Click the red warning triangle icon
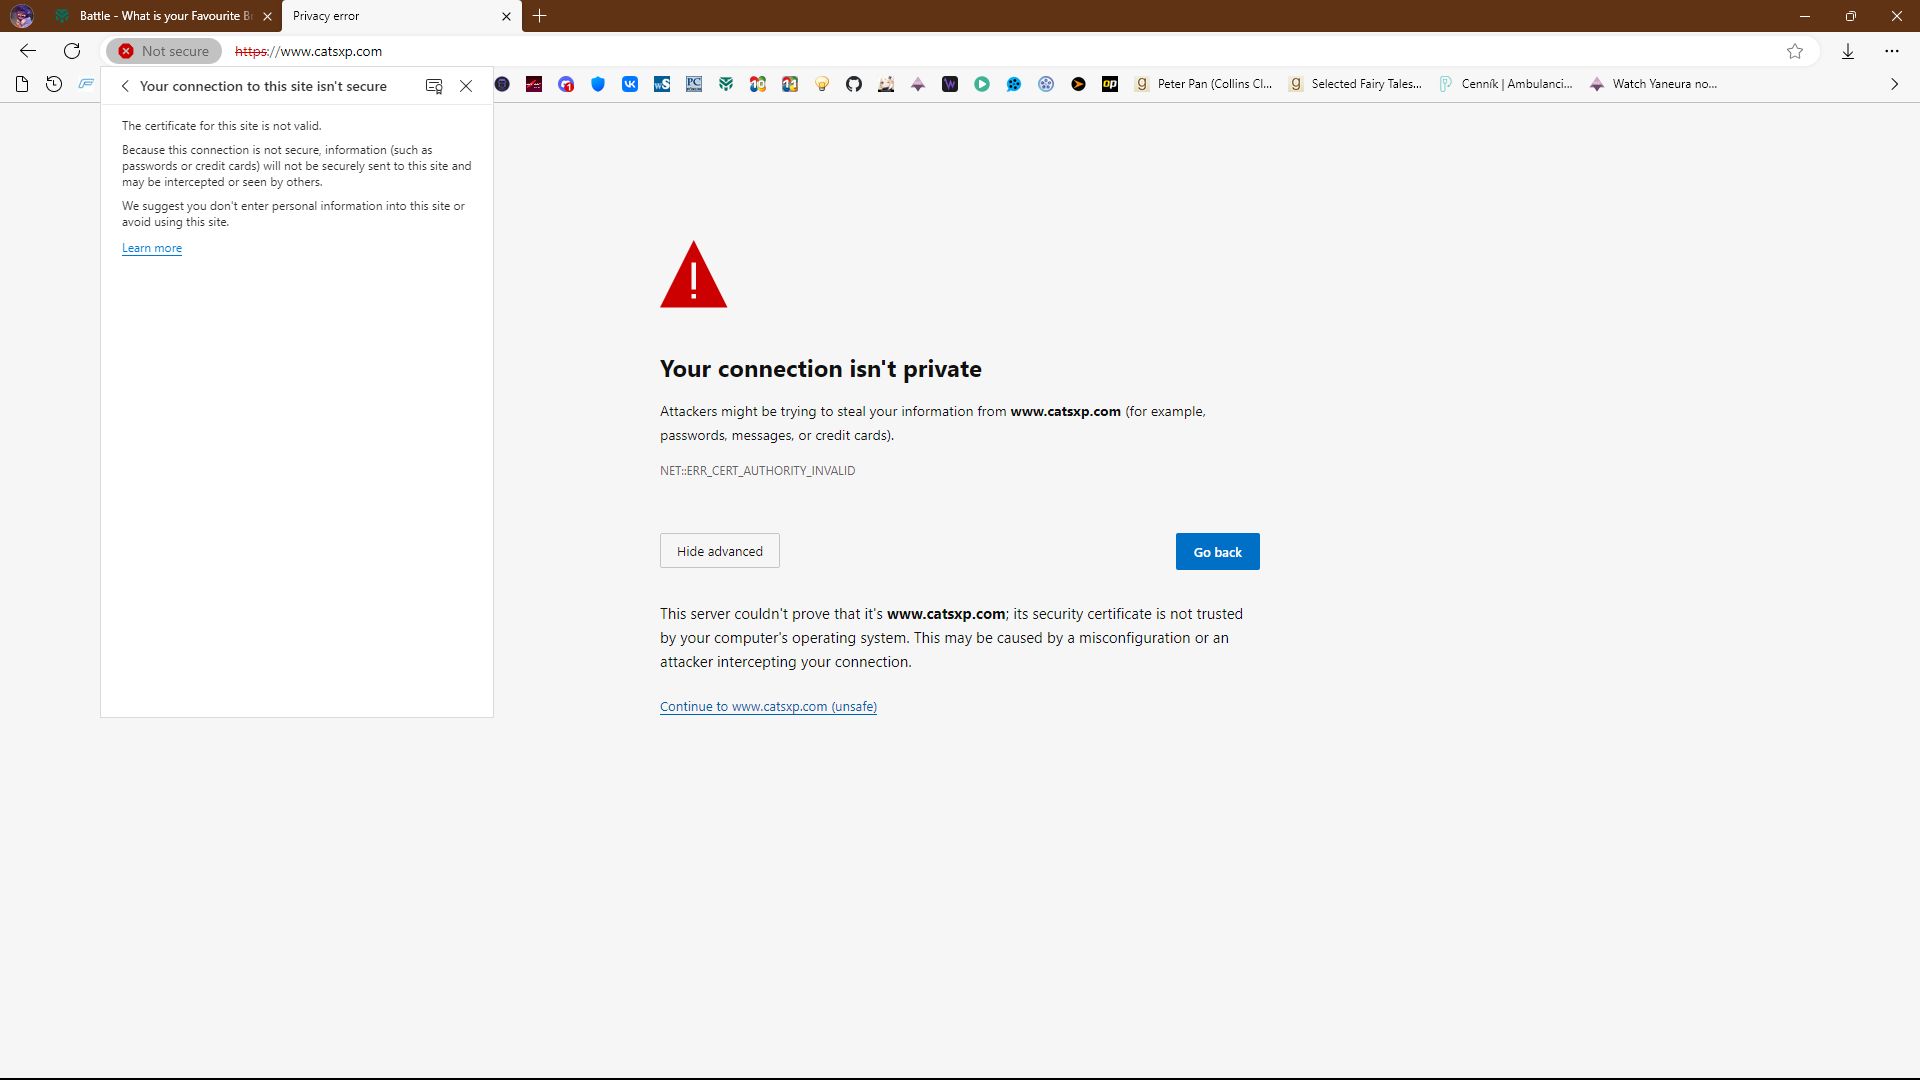 pos(694,275)
